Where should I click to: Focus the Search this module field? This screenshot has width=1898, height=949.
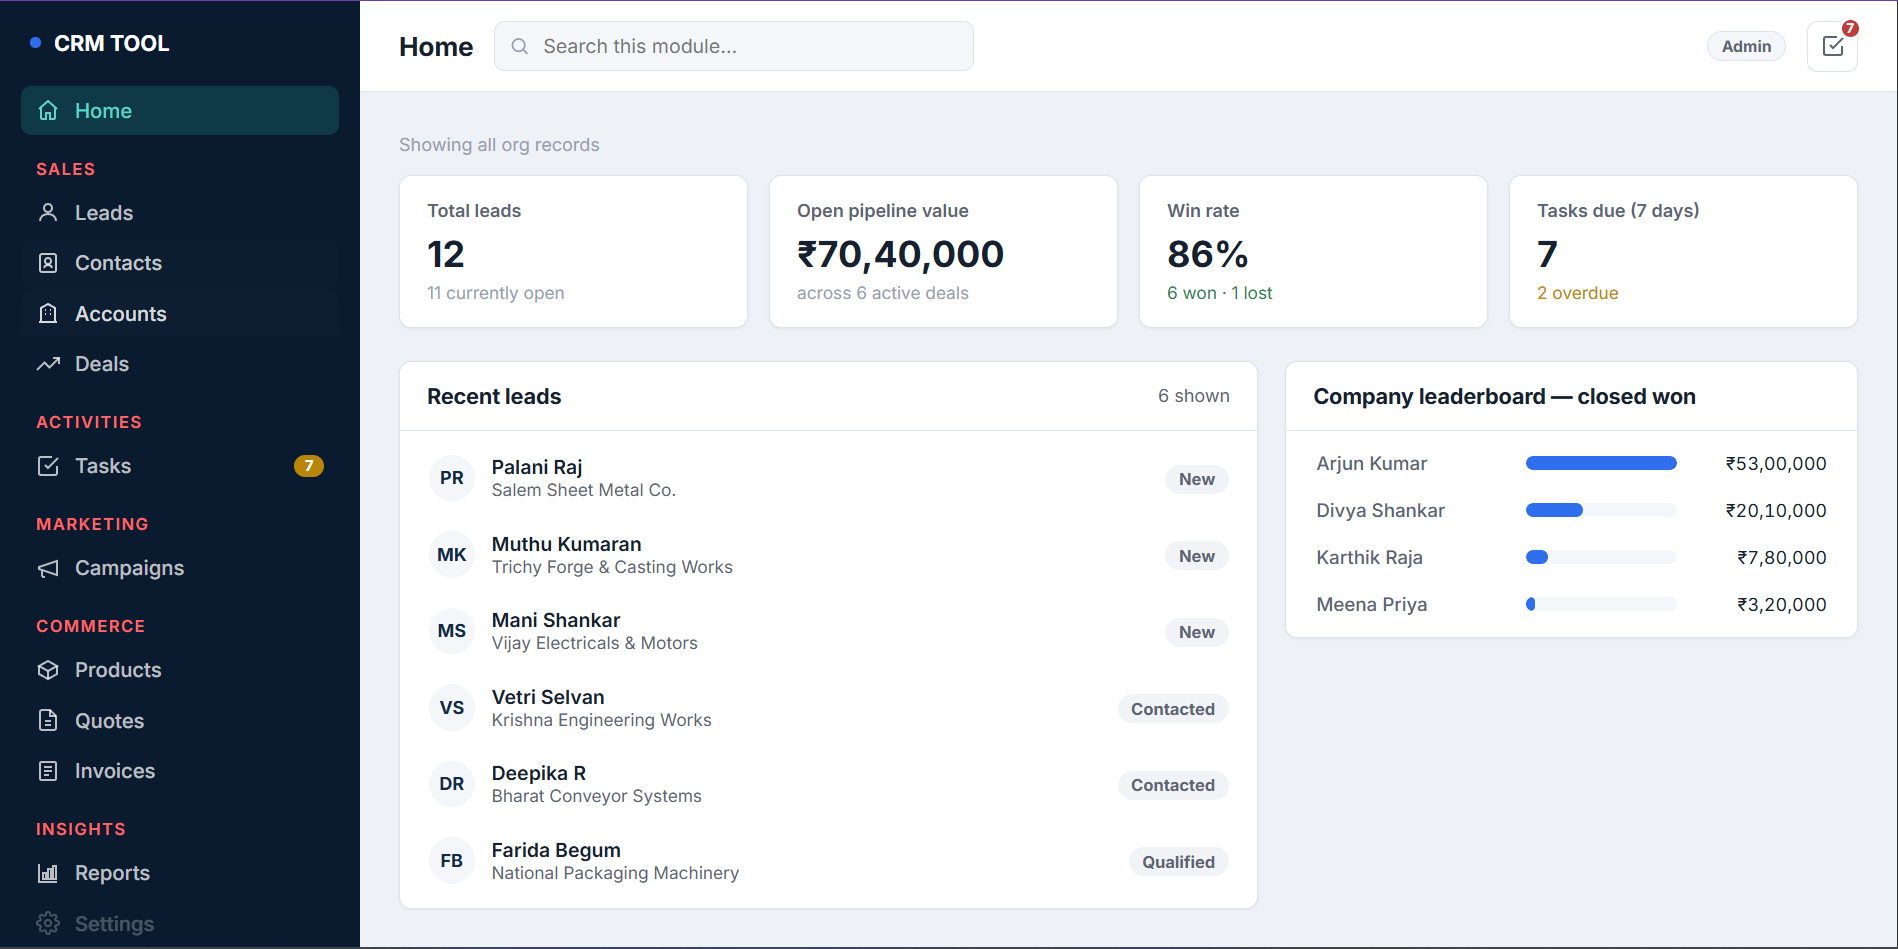pyautogui.click(x=733, y=46)
